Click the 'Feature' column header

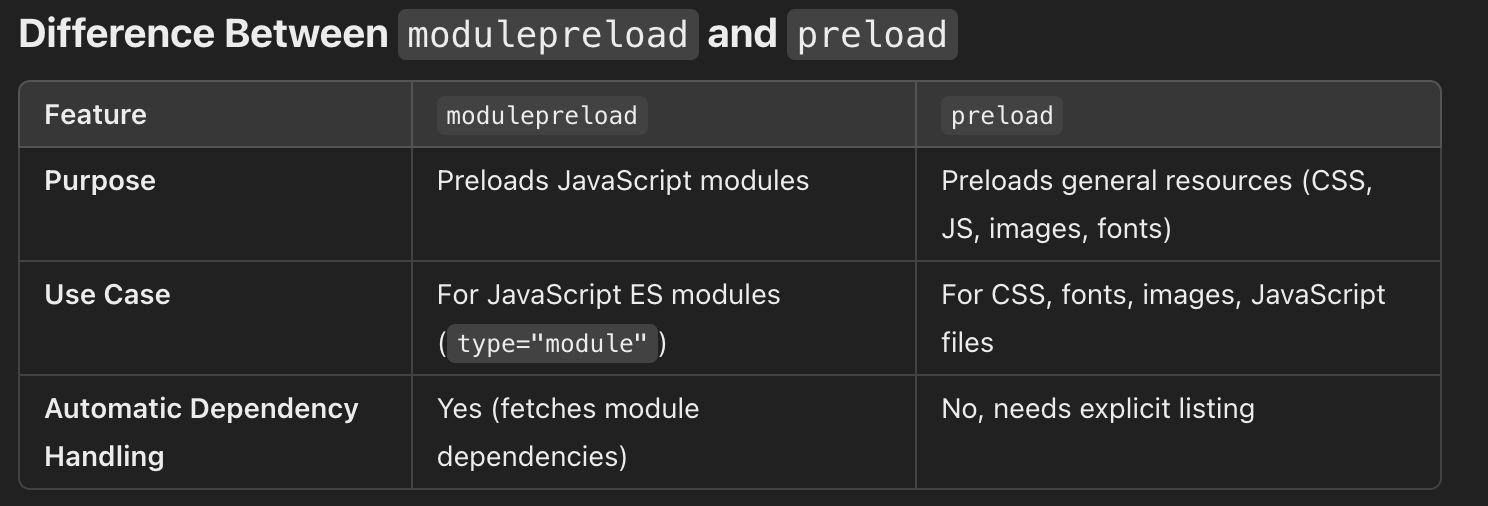pos(95,115)
